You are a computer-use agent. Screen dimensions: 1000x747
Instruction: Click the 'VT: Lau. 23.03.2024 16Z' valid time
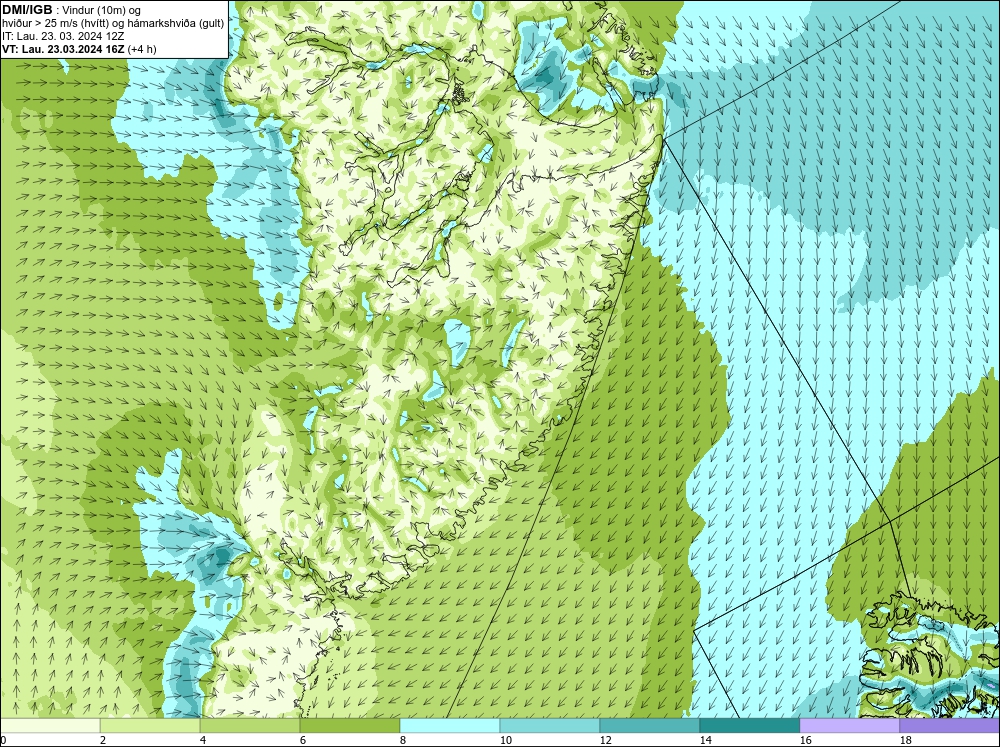(64, 49)
